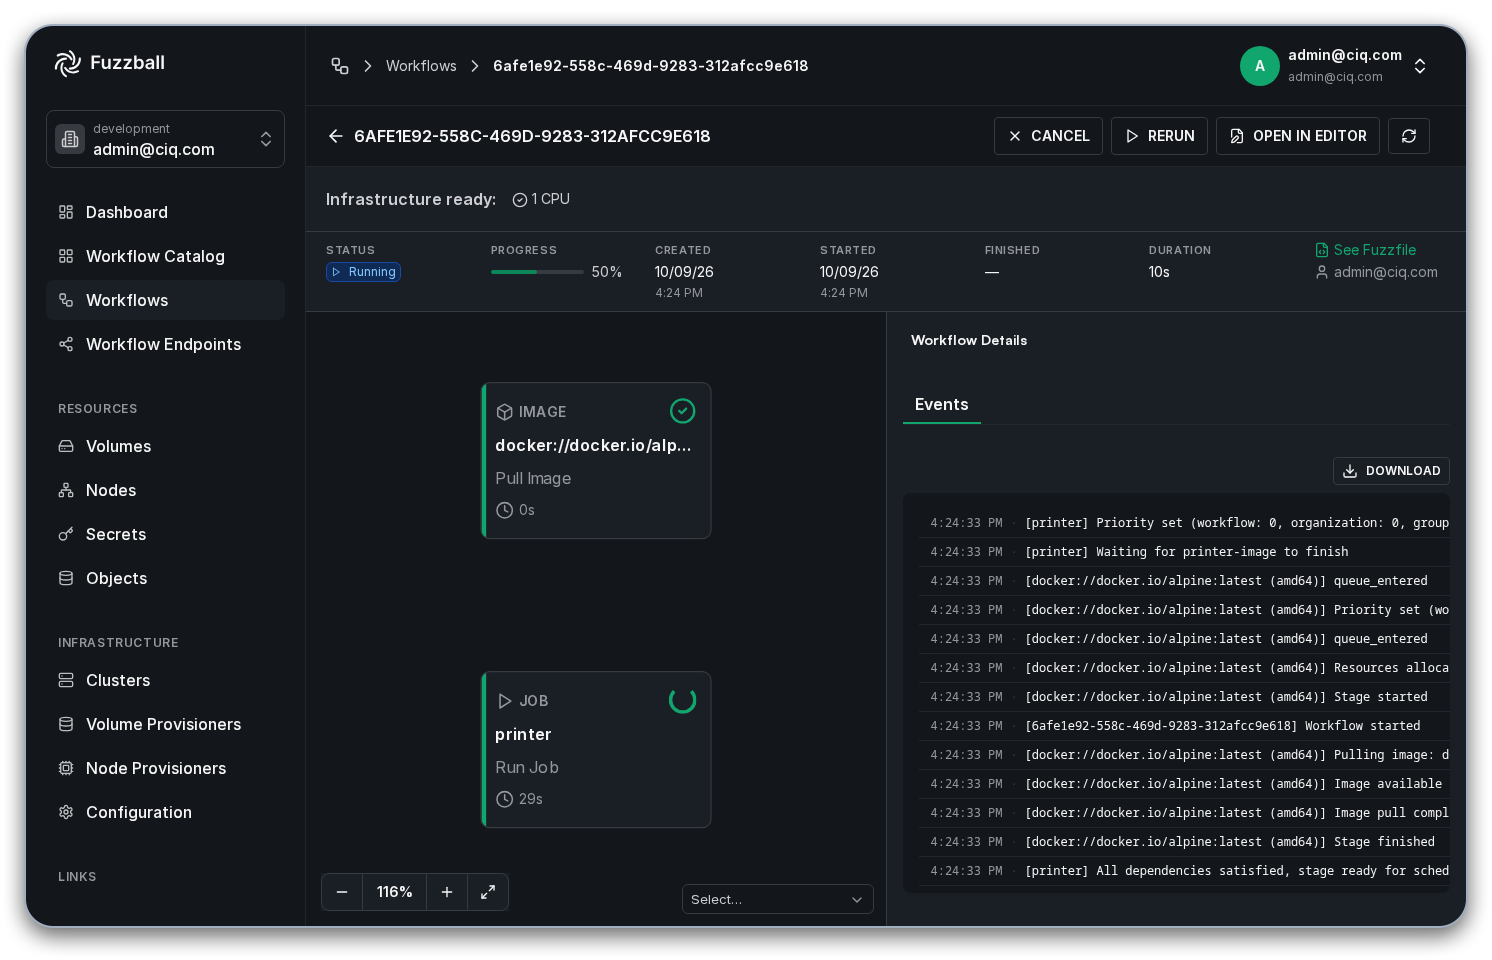
Task: Click the workflow breadcrumb root icon
Action: pos(340,66)
